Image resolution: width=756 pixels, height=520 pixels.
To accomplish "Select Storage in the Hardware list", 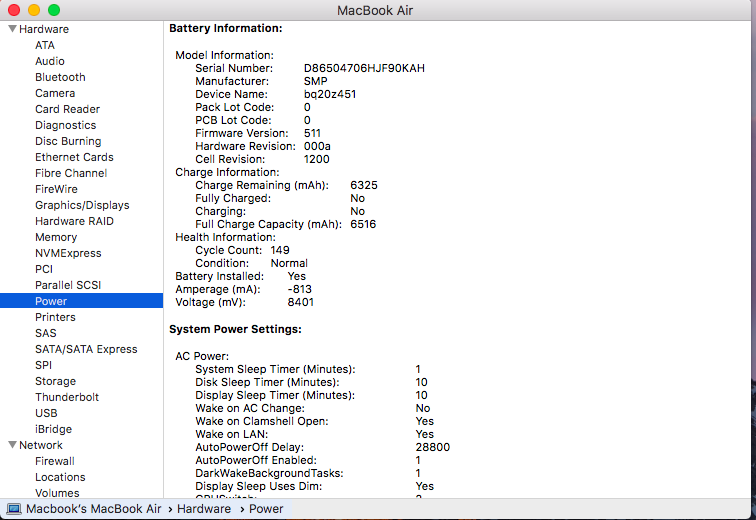I will click(x=55, y=381).
